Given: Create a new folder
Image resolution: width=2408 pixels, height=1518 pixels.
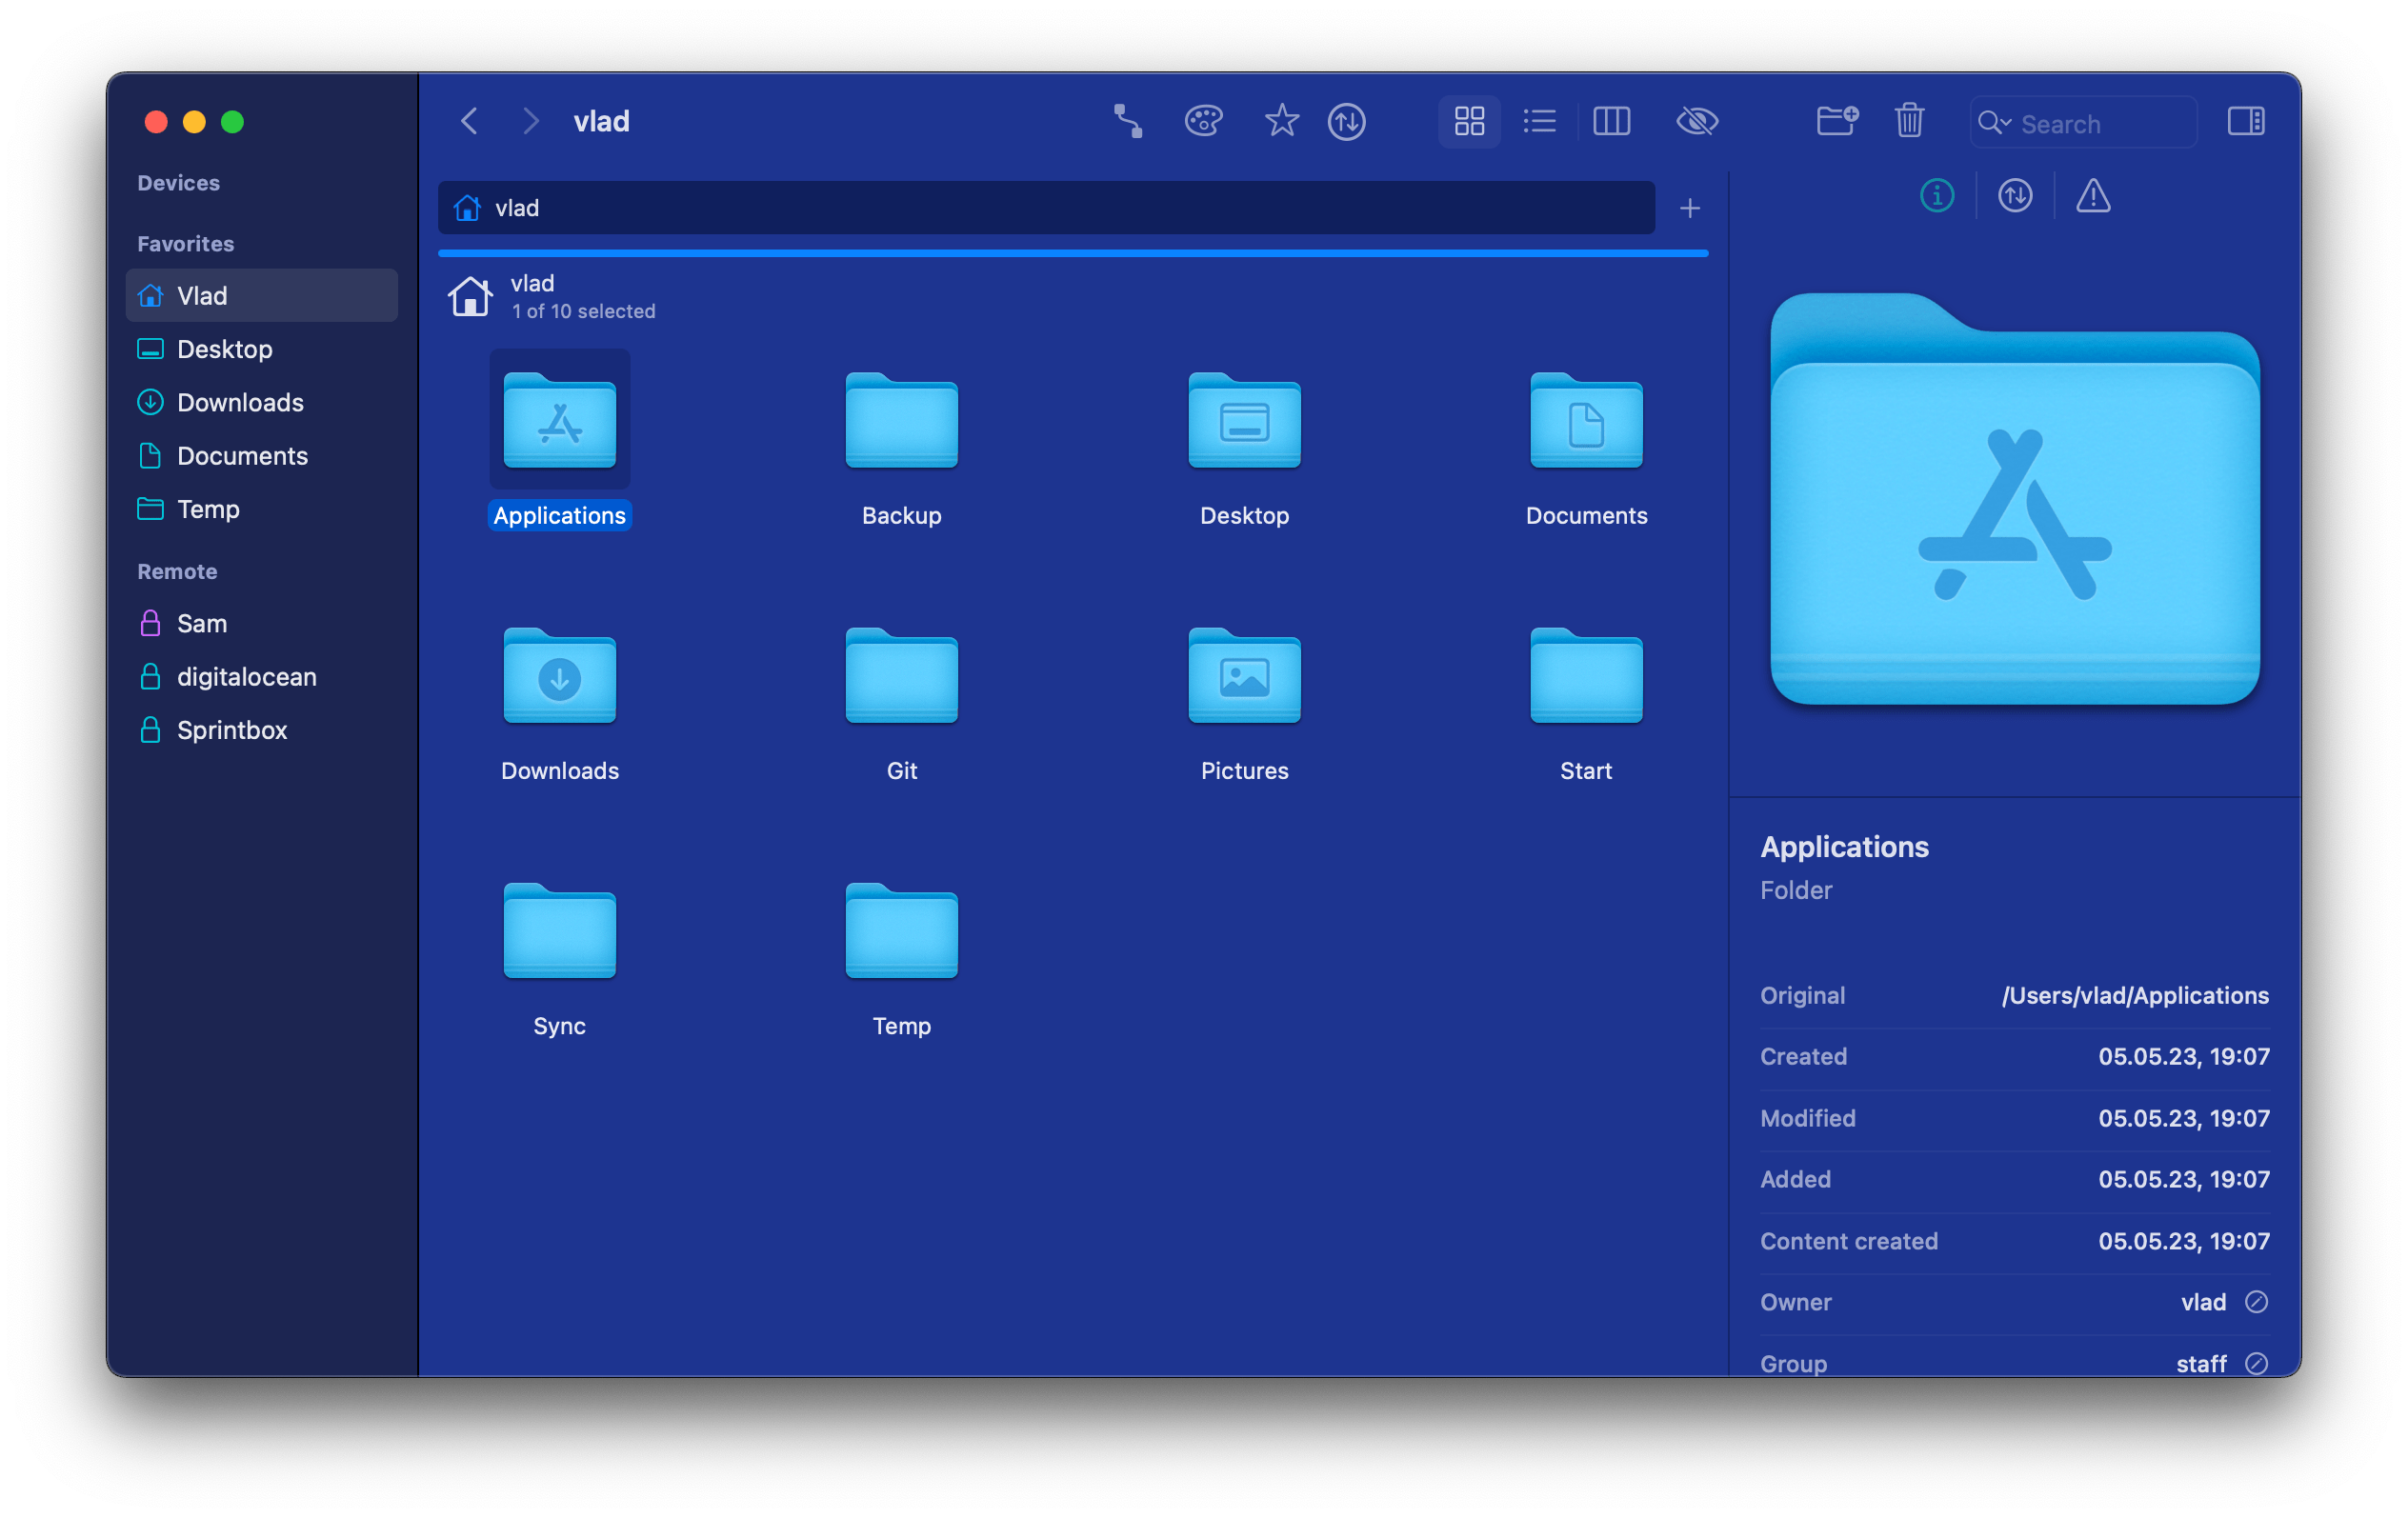Looking at the screenshot, I should [1837, 122].
